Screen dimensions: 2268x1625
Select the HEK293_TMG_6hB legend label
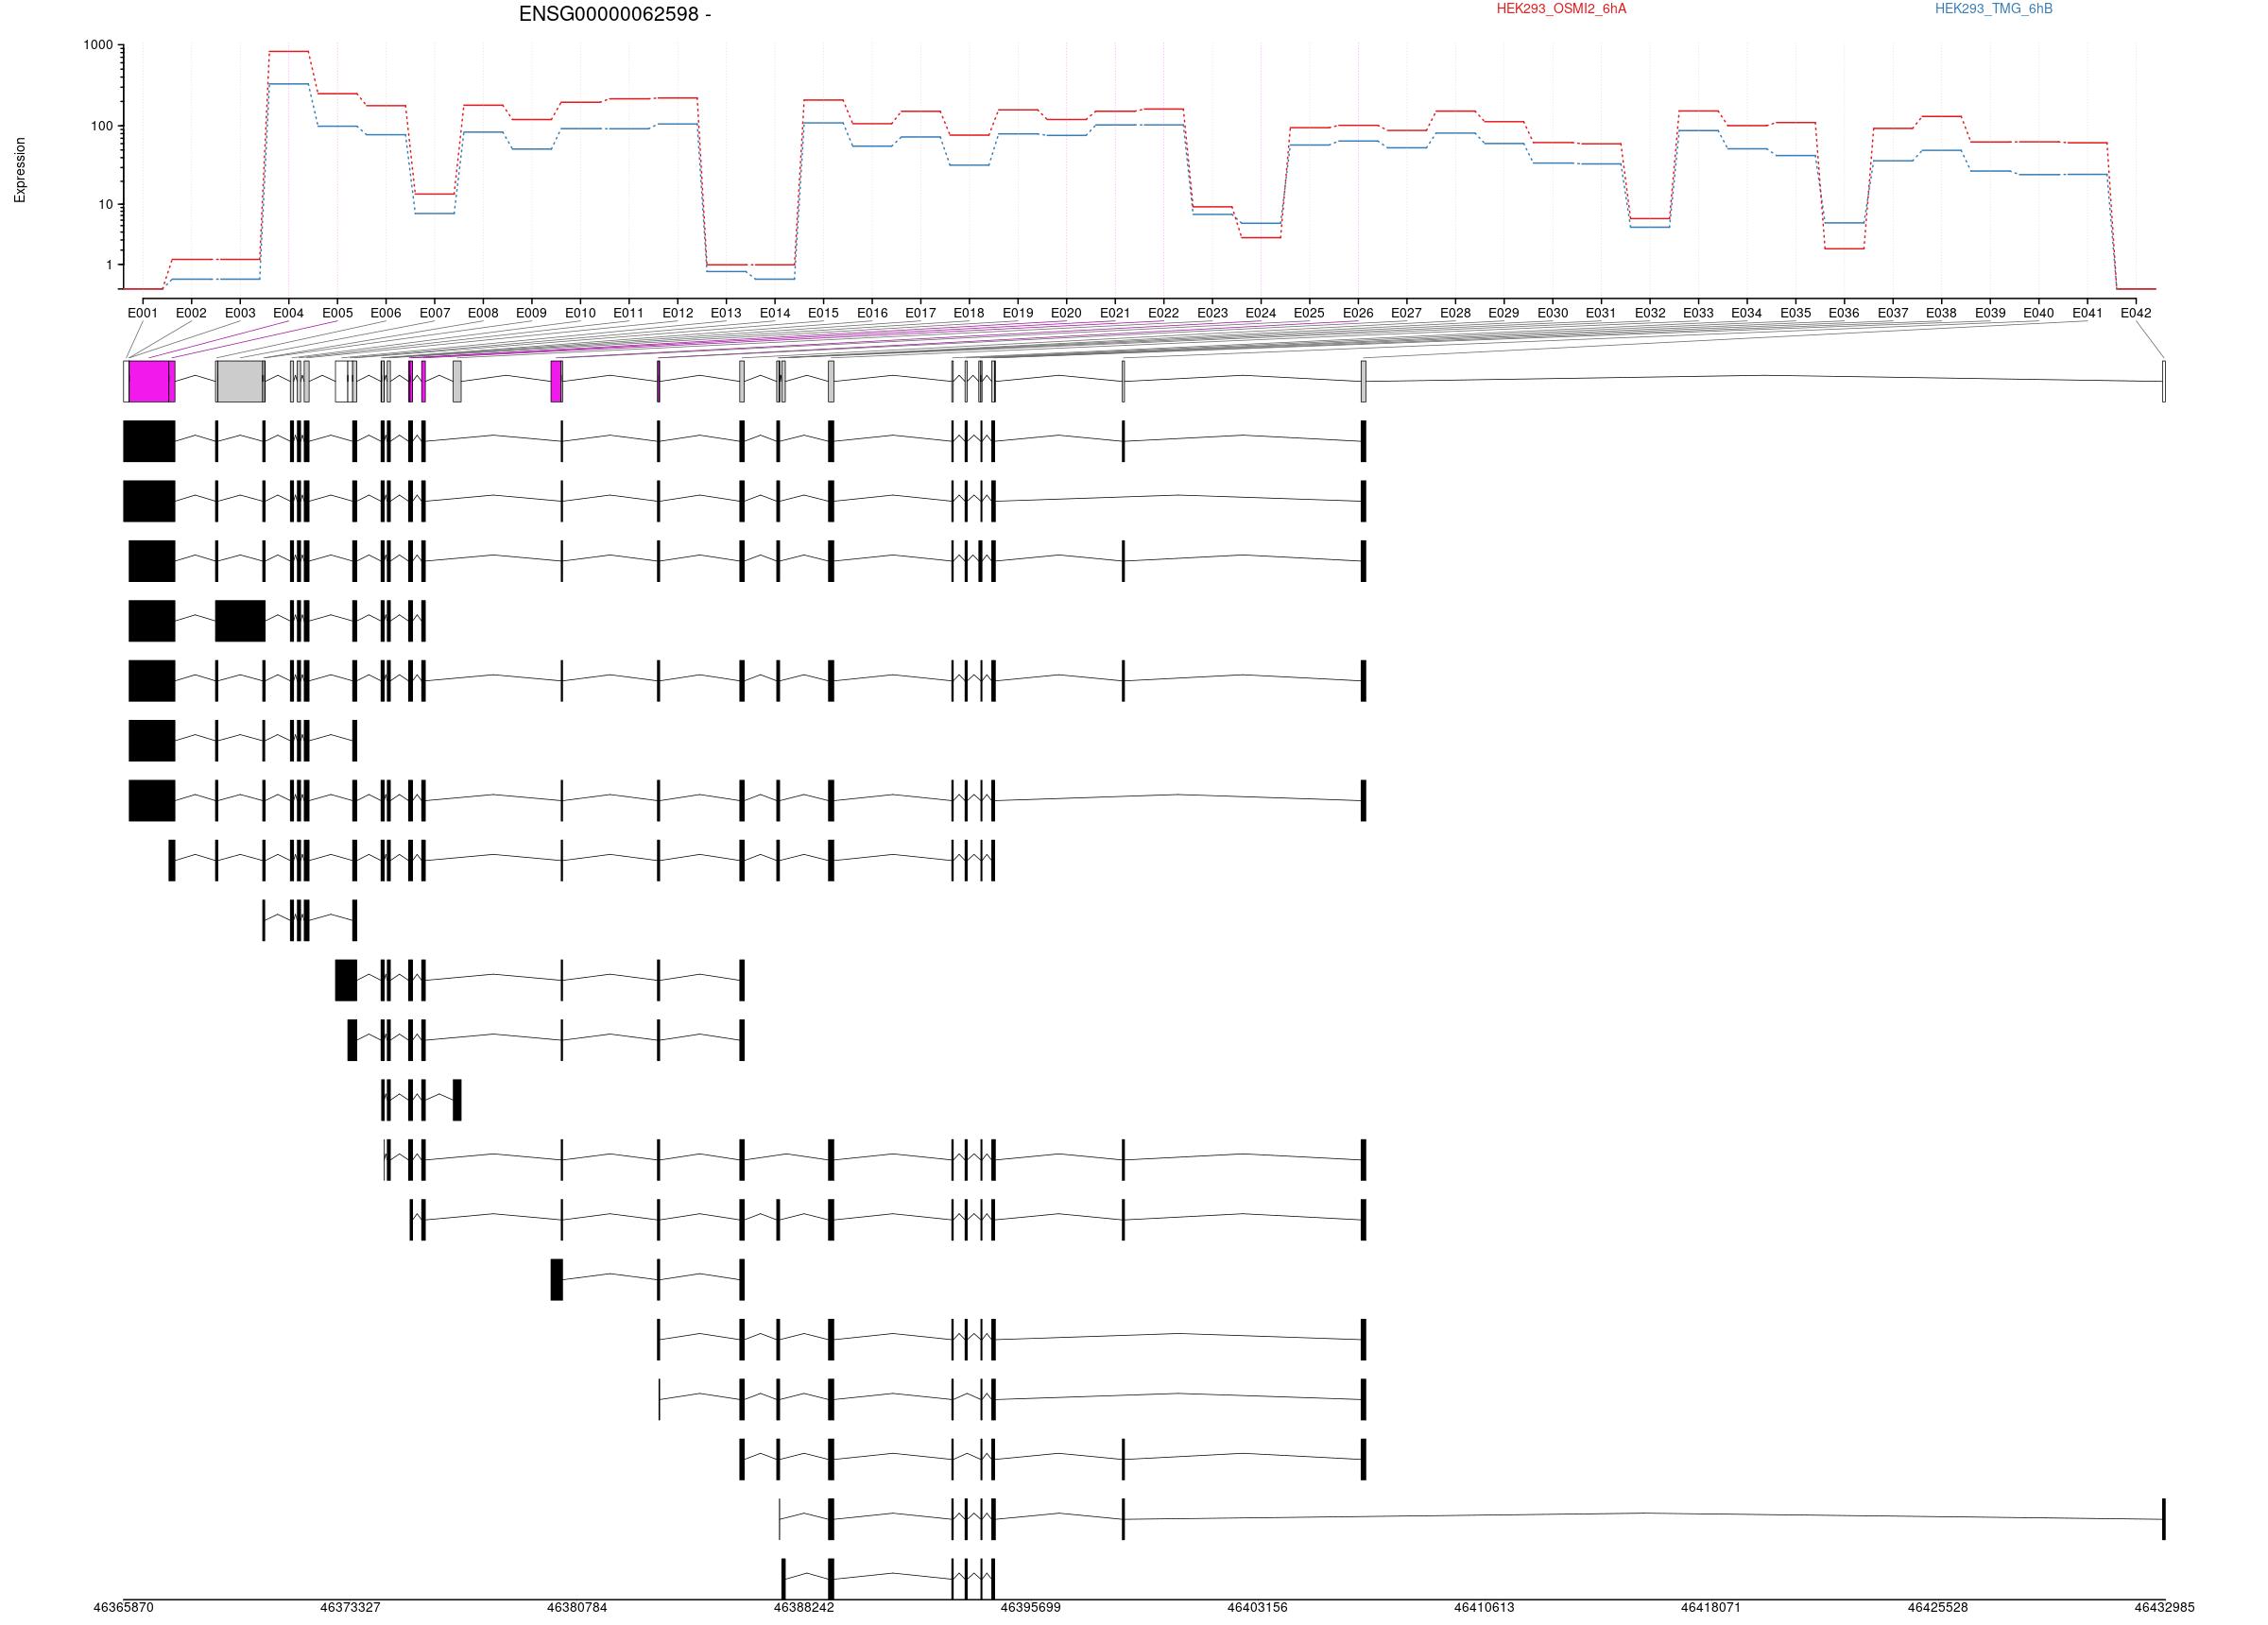(1993, 9)
